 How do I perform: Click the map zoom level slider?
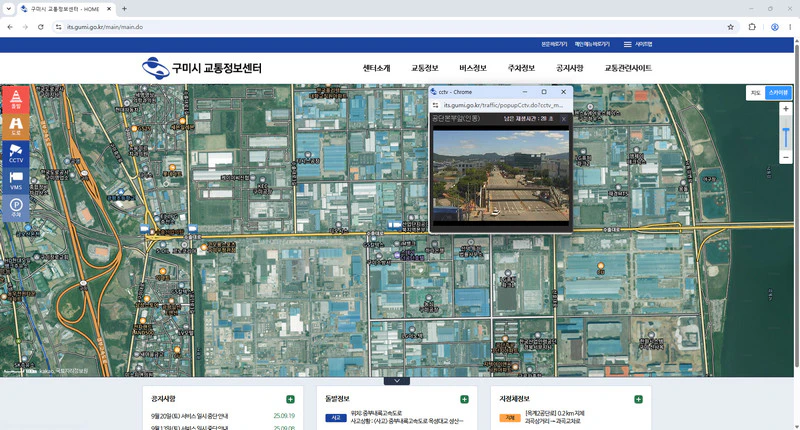(x=786, y=137)
